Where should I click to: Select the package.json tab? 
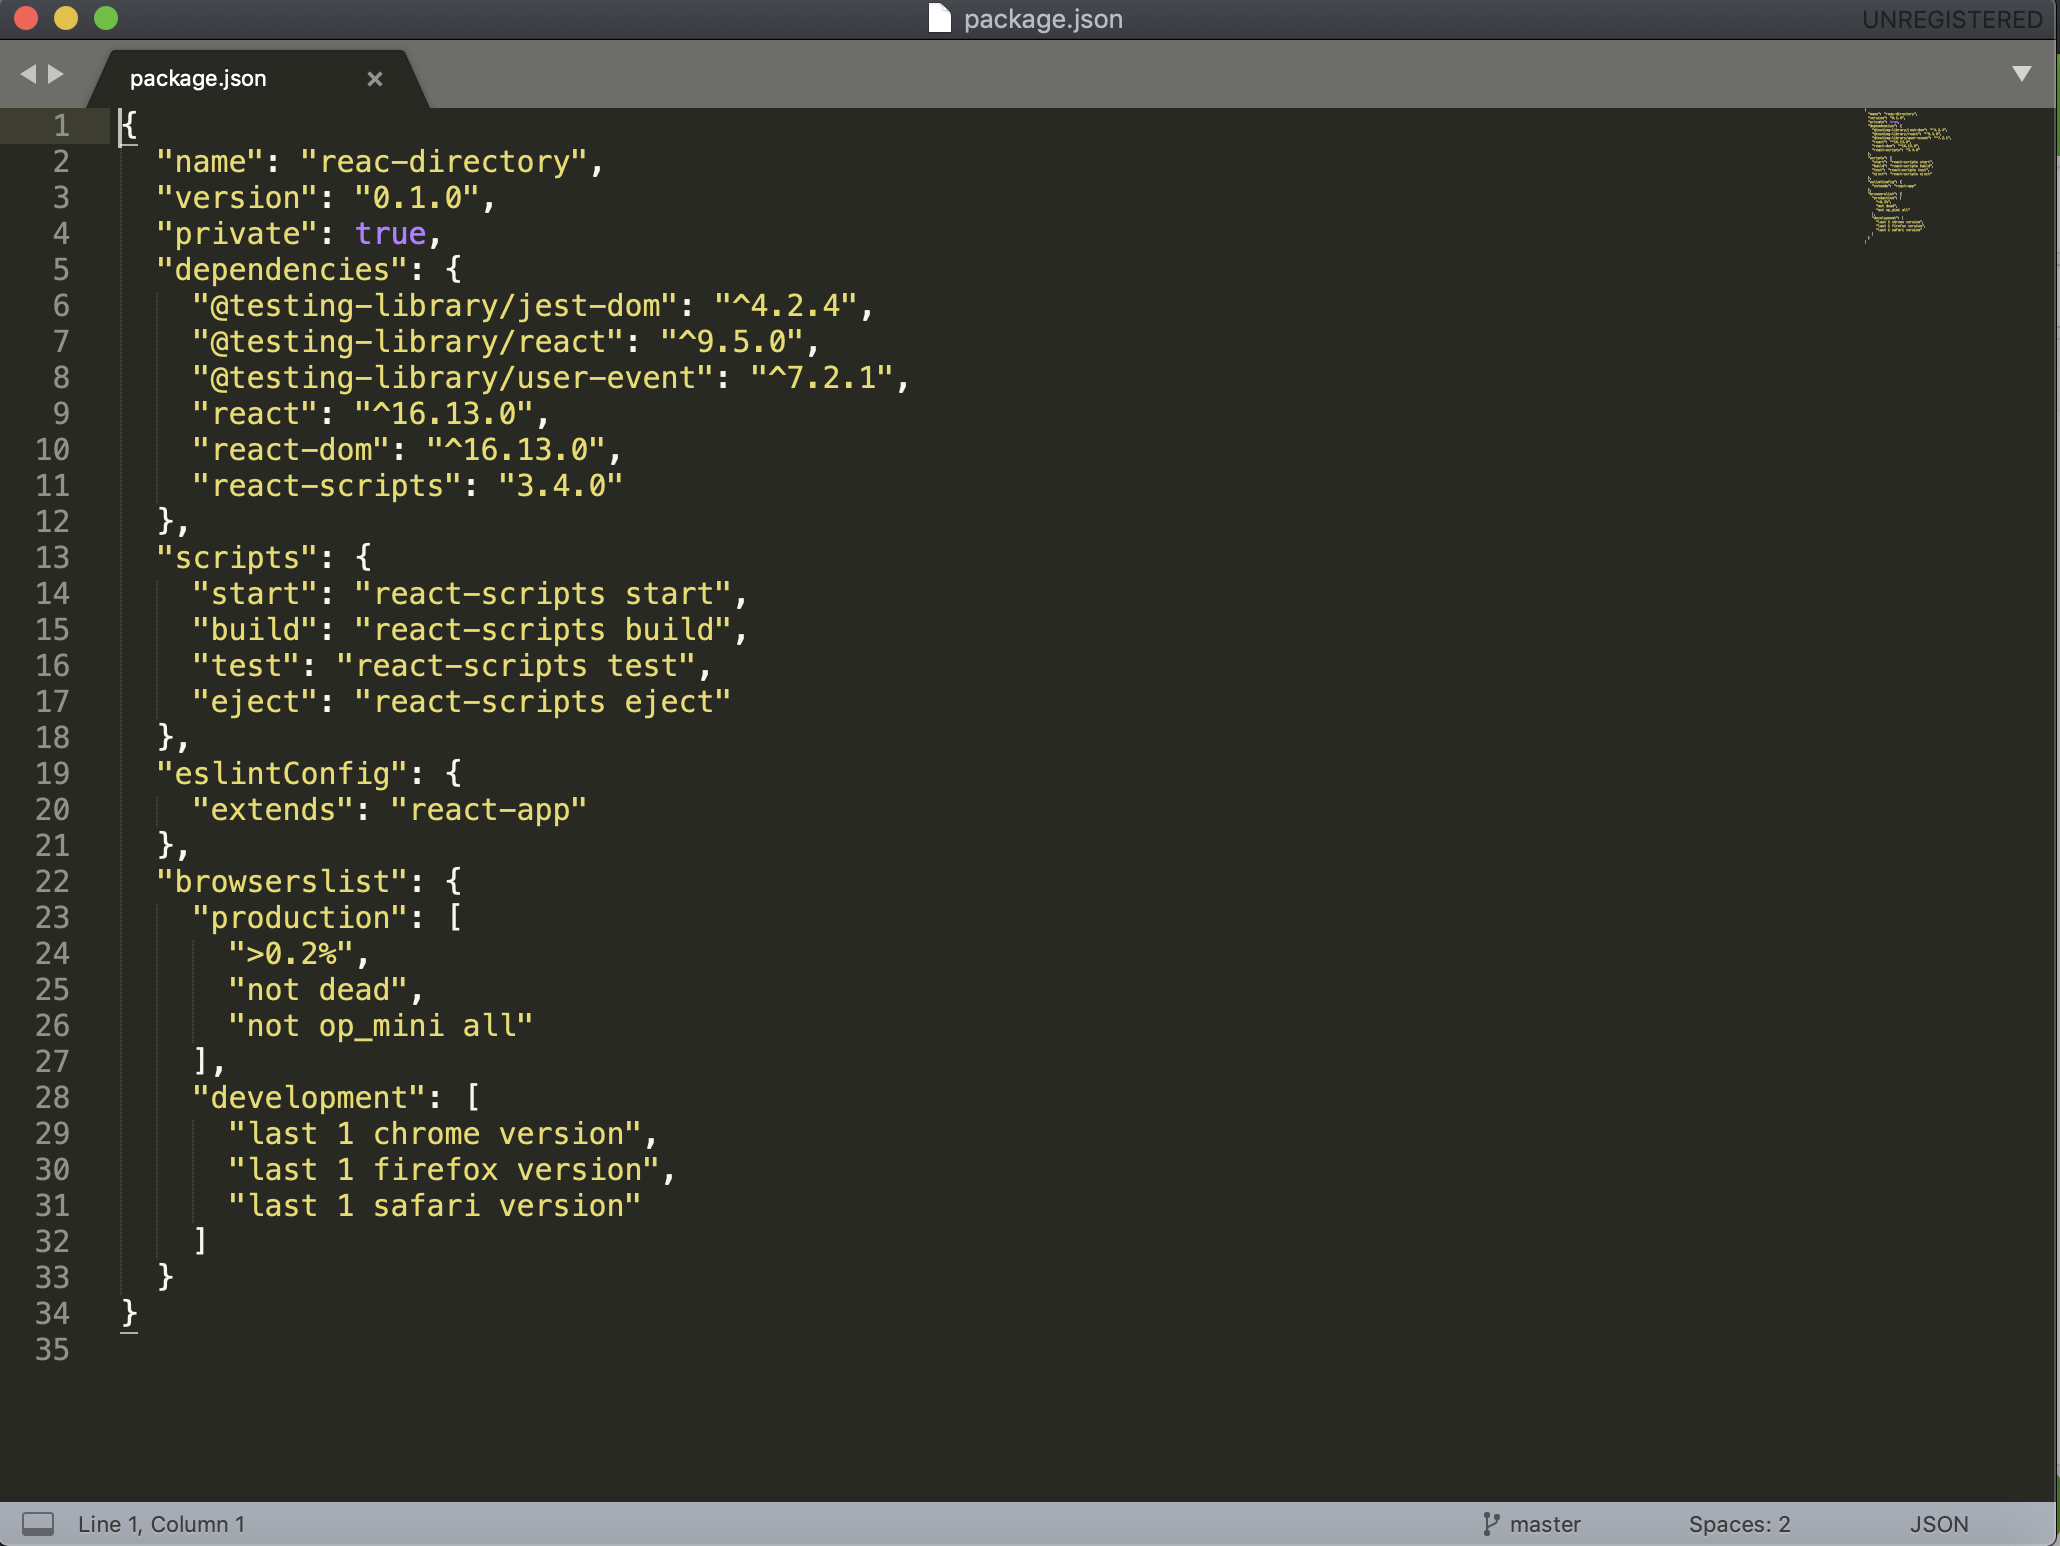coord(198,79)
